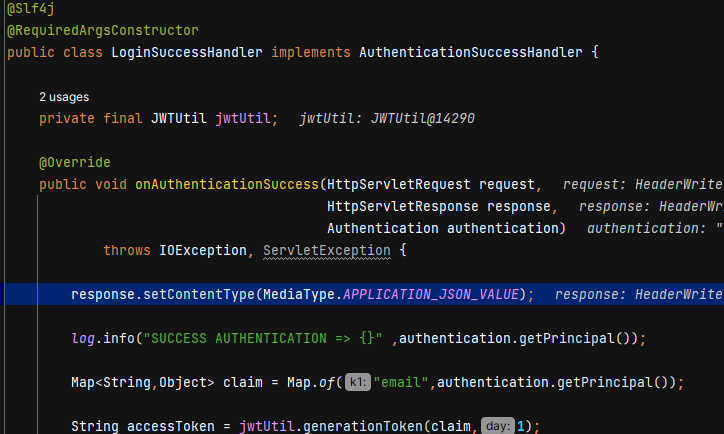724x434 pixels.
Task: Click the onAuthenticationSuccess method name
Action: pyautogui.click(x=227, y=184)
